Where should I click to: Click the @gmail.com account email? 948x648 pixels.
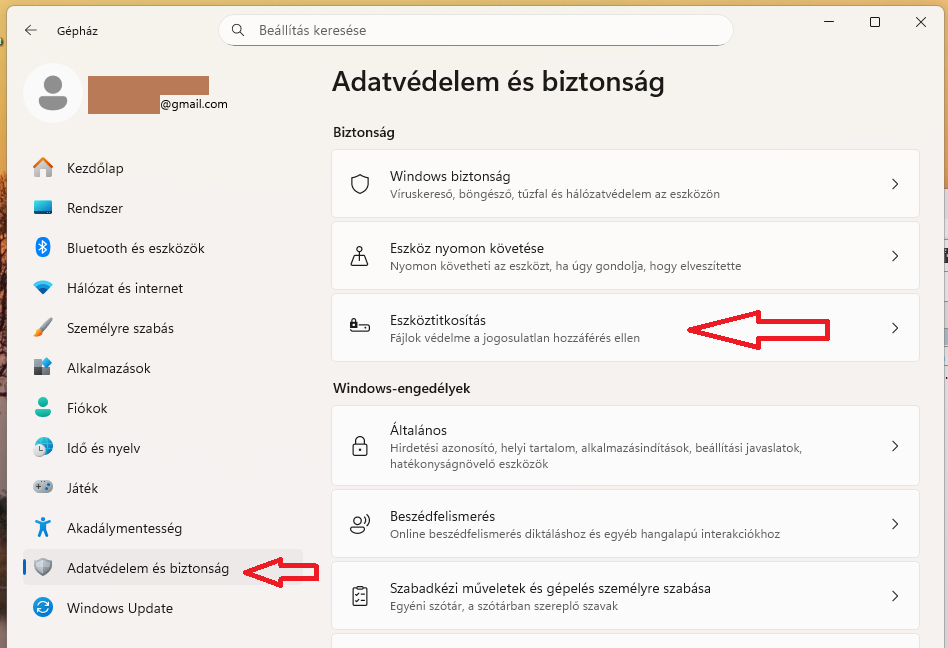point(194,104)
